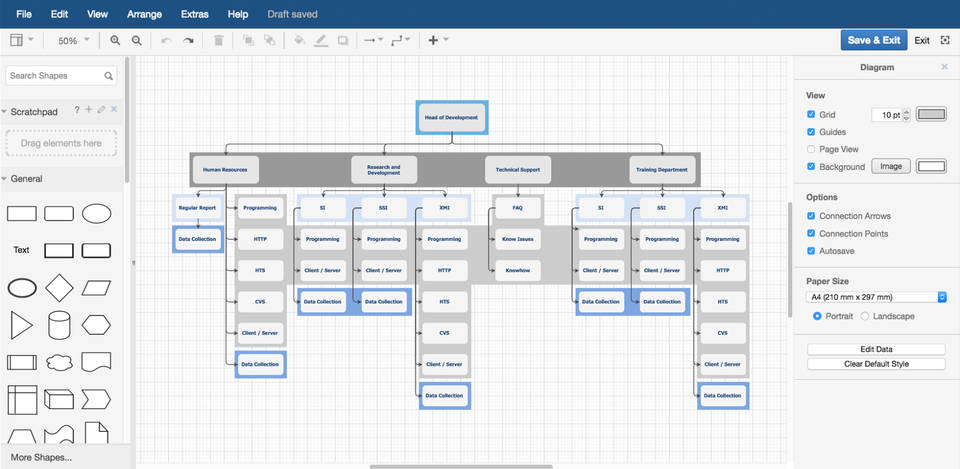The width and height of the screenshot is (960, 469).
Task: Click the Zoom In magnifier icon
Action: coord(115,41)
